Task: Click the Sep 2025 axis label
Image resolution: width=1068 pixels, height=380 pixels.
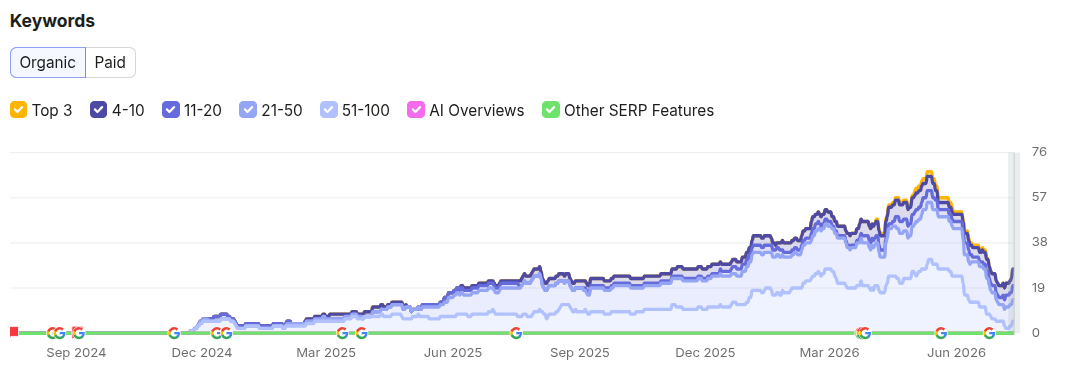Action: click(x=580, y=353)
